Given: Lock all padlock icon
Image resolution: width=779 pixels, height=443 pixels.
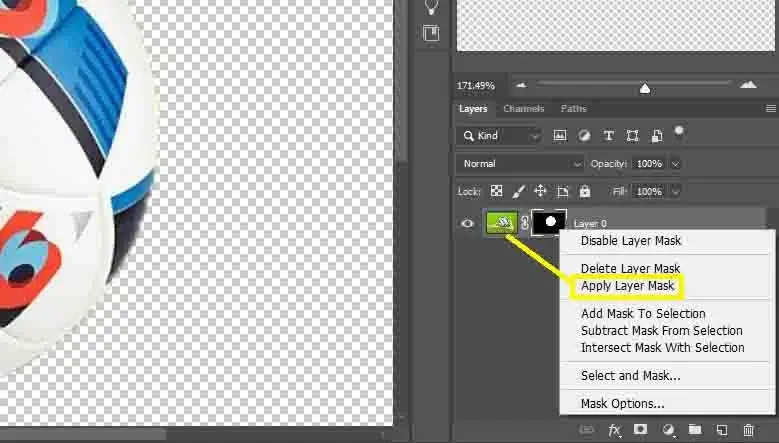Looking at the screenshot, I should 585,191.
